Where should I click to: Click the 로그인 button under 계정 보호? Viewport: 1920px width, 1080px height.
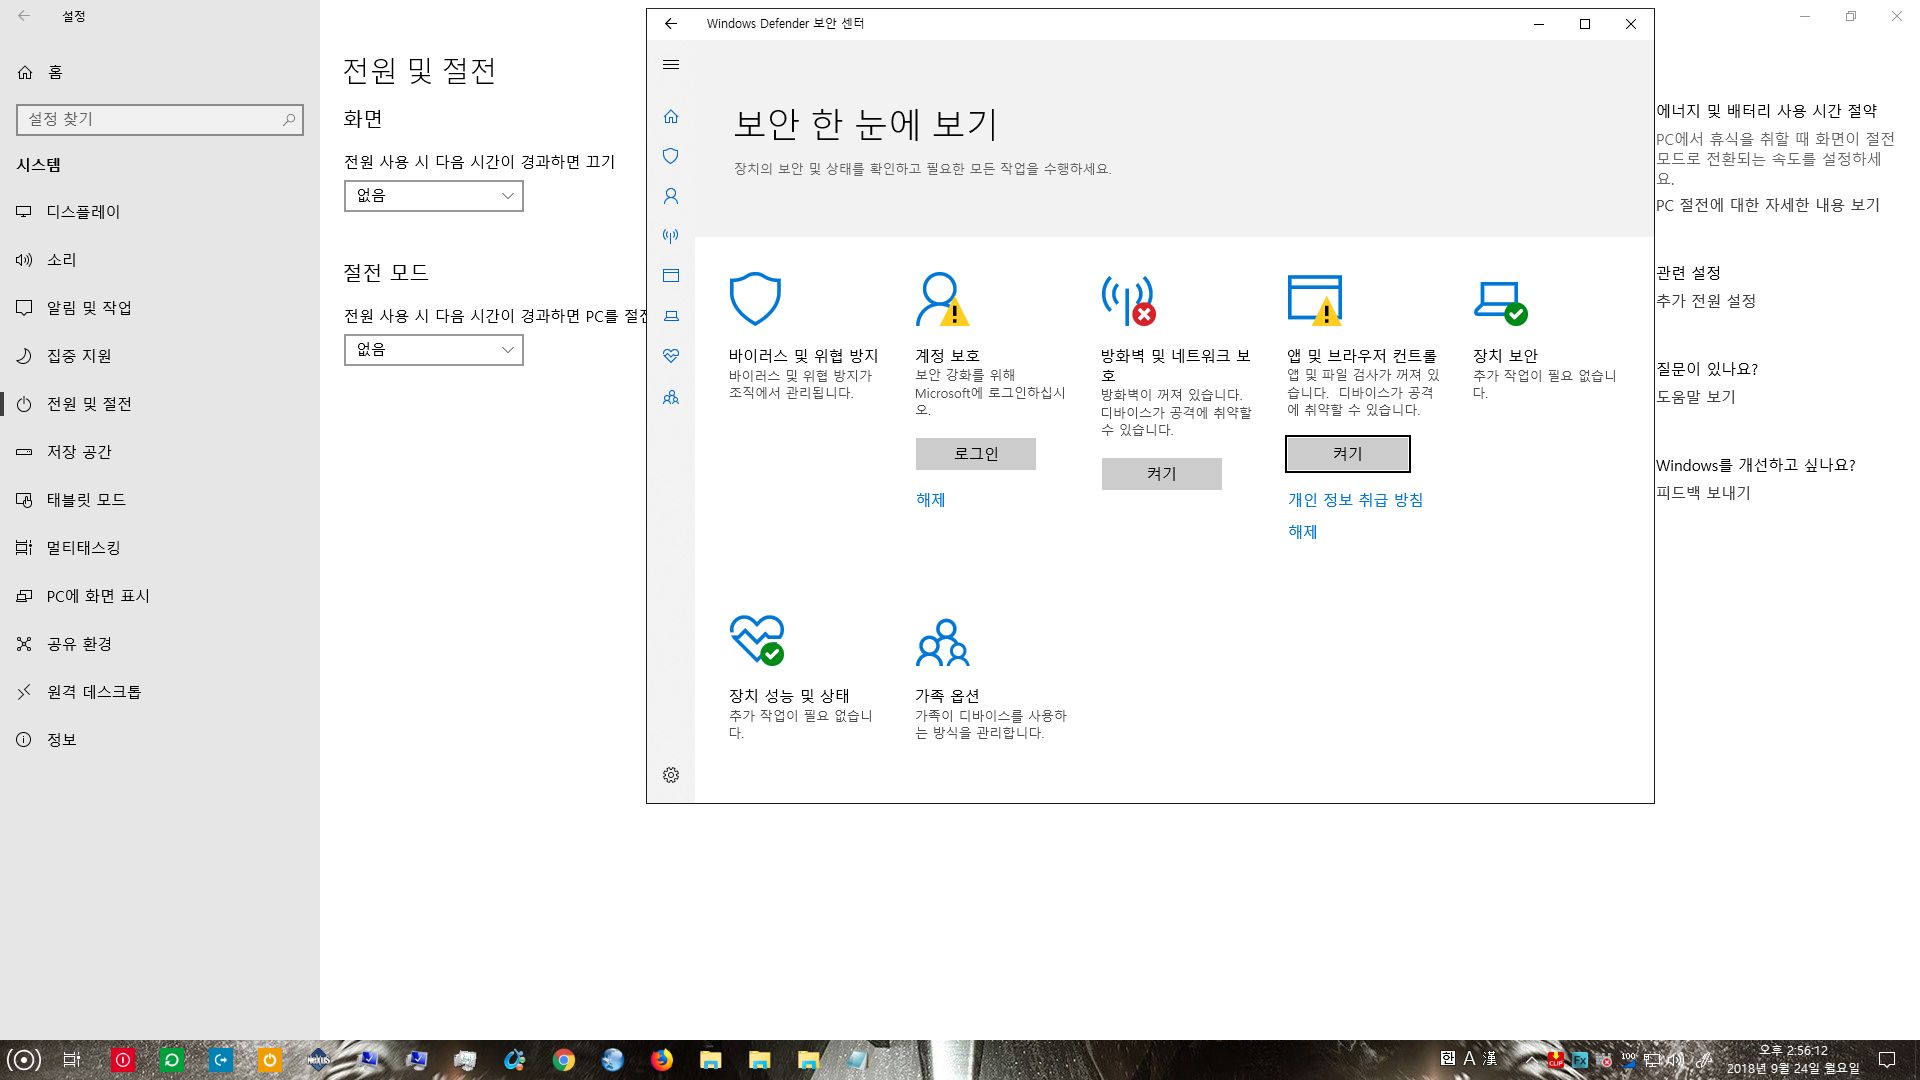[976, 454]
